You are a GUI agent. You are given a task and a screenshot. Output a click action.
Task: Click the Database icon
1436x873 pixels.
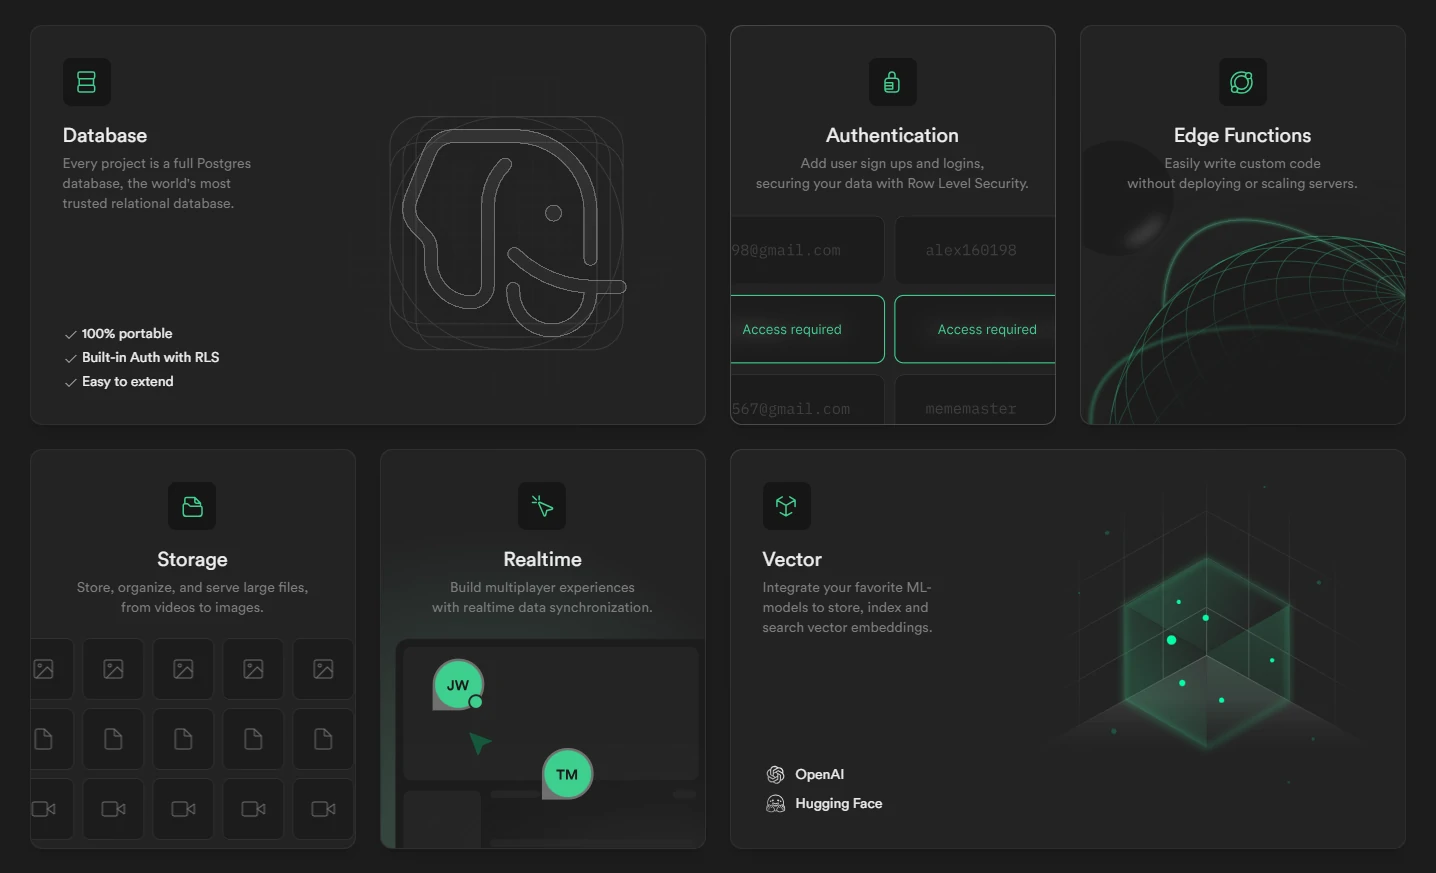[x=87, y=82]
